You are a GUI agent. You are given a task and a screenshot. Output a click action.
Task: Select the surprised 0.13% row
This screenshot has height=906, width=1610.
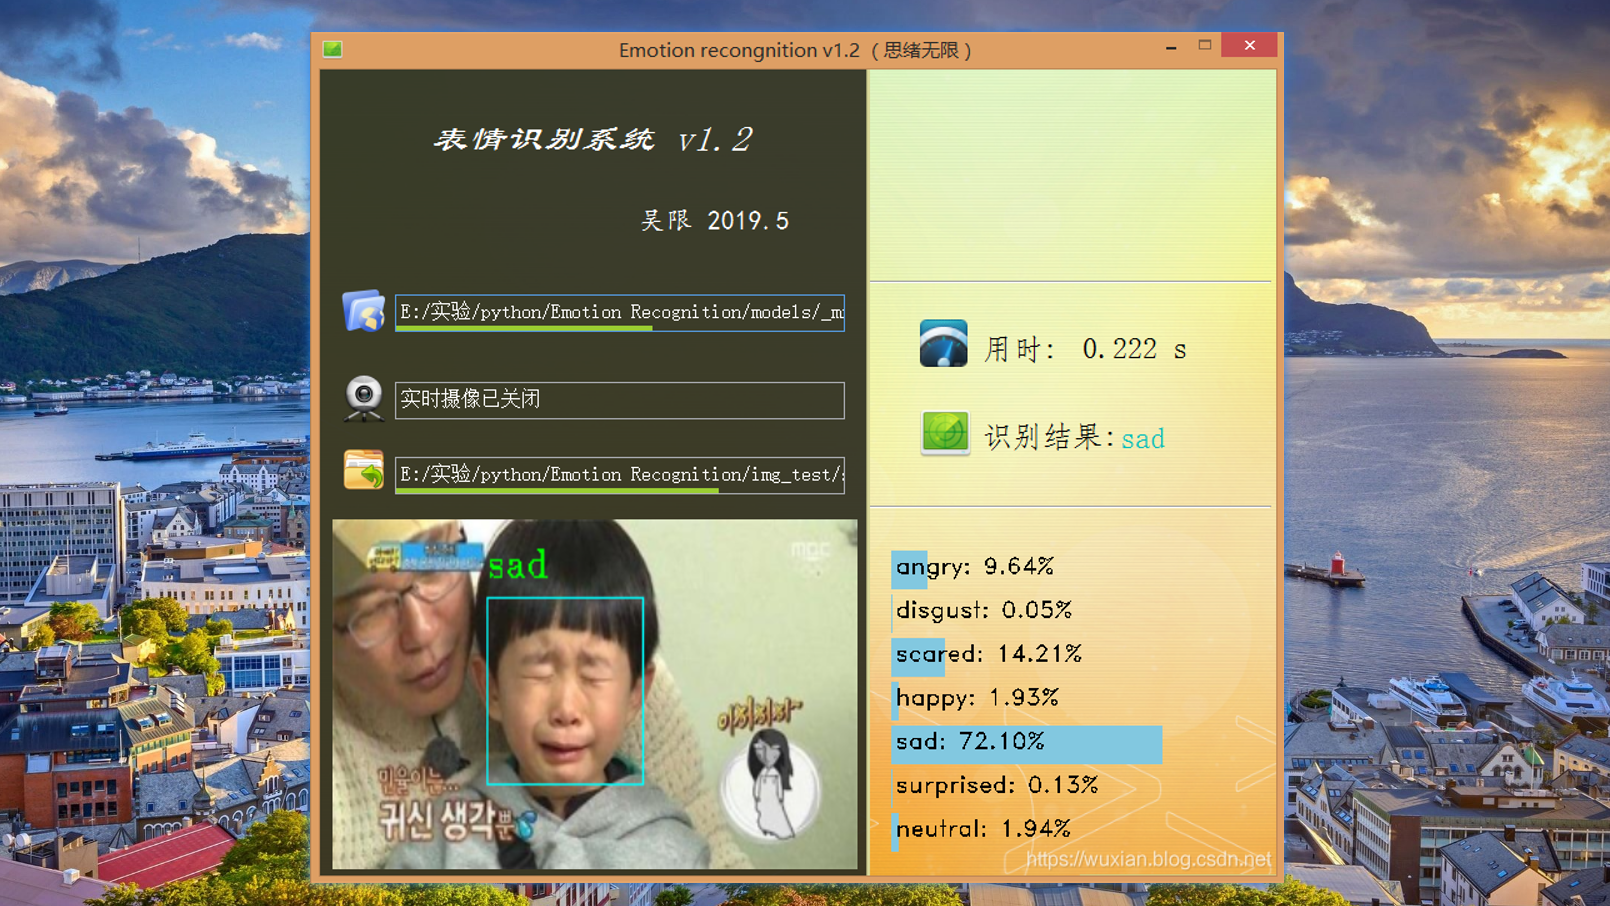[996, 785]
